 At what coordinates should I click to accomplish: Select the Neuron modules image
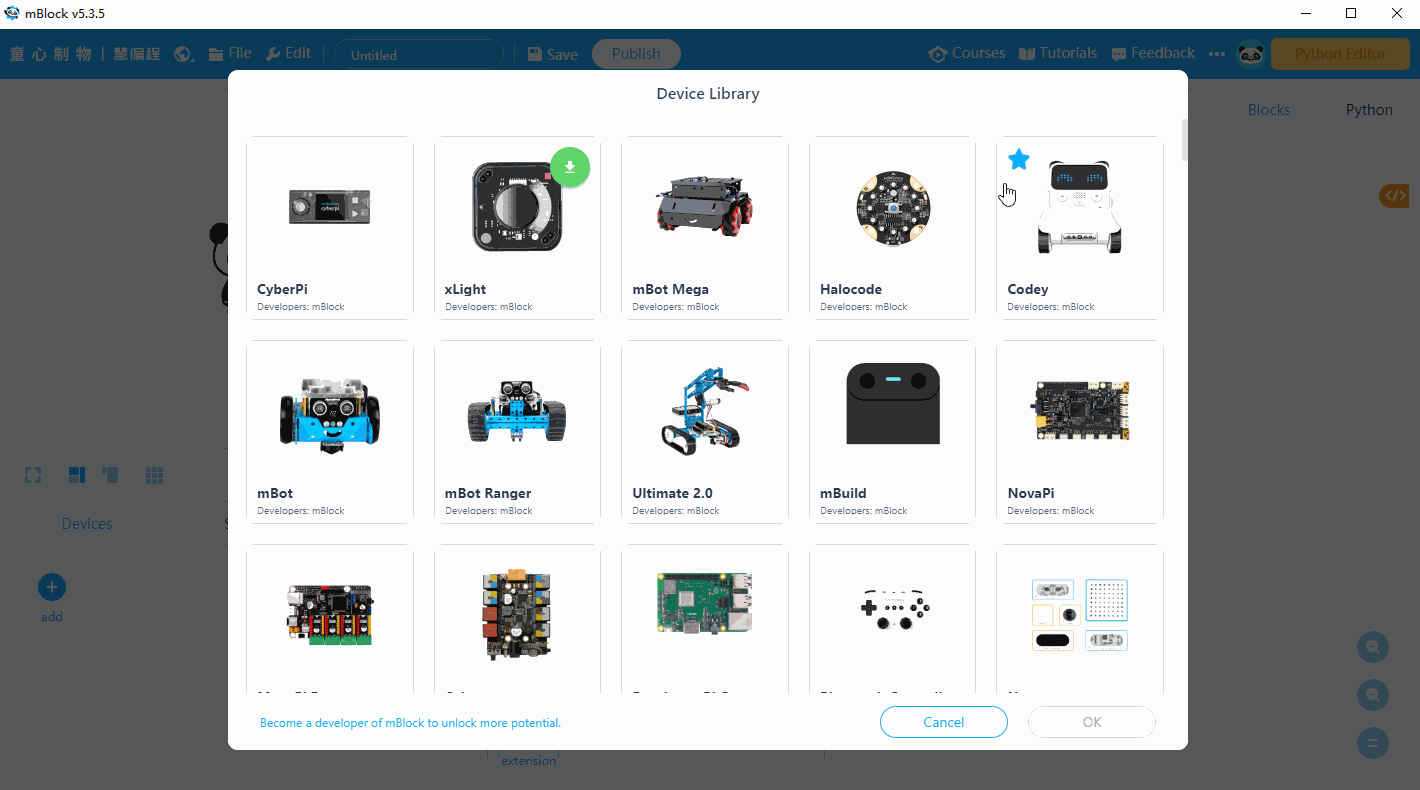[x=1080, y=614]
